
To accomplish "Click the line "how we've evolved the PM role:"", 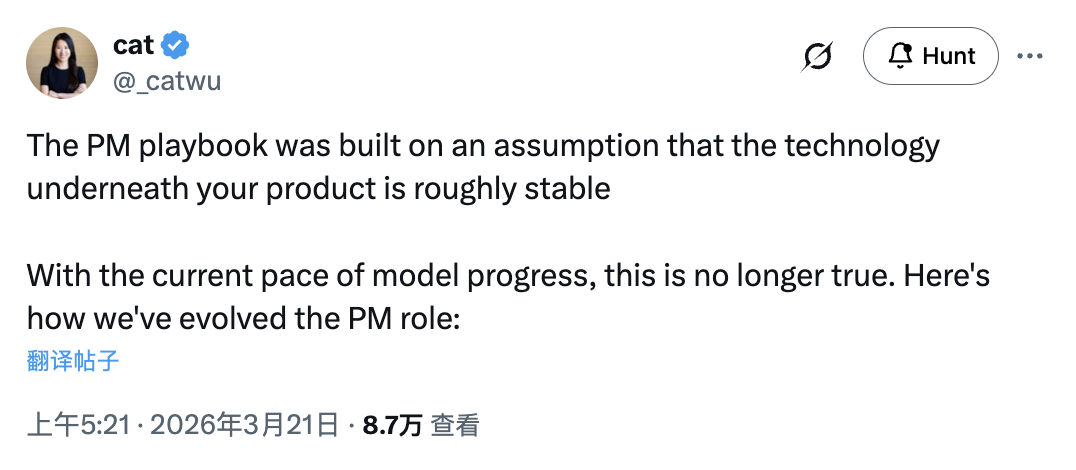I will point(243,319).
